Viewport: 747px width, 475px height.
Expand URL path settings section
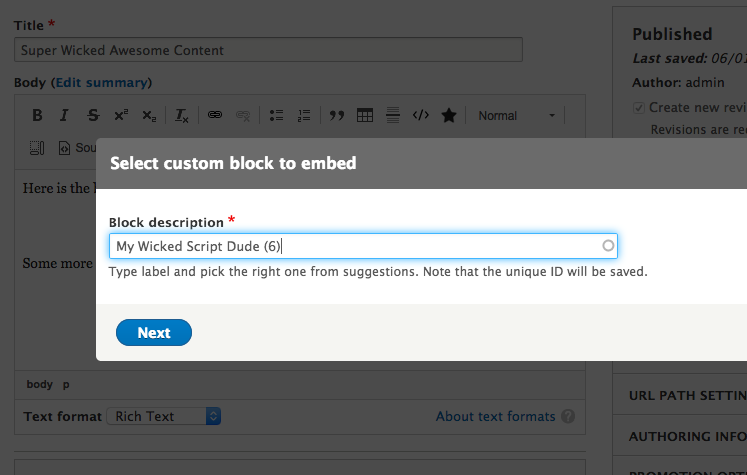(x=686, y=395)
